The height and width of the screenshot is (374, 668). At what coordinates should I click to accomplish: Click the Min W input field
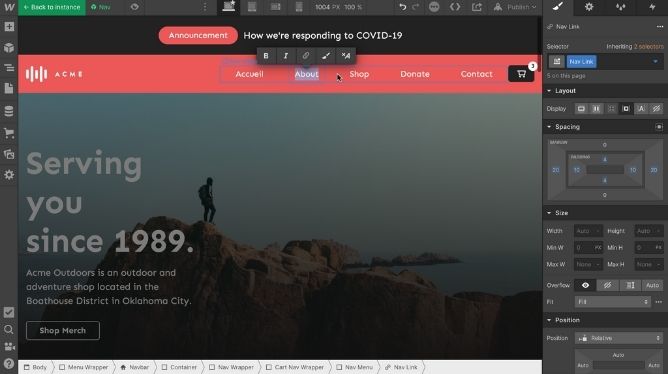pos(588,247)
